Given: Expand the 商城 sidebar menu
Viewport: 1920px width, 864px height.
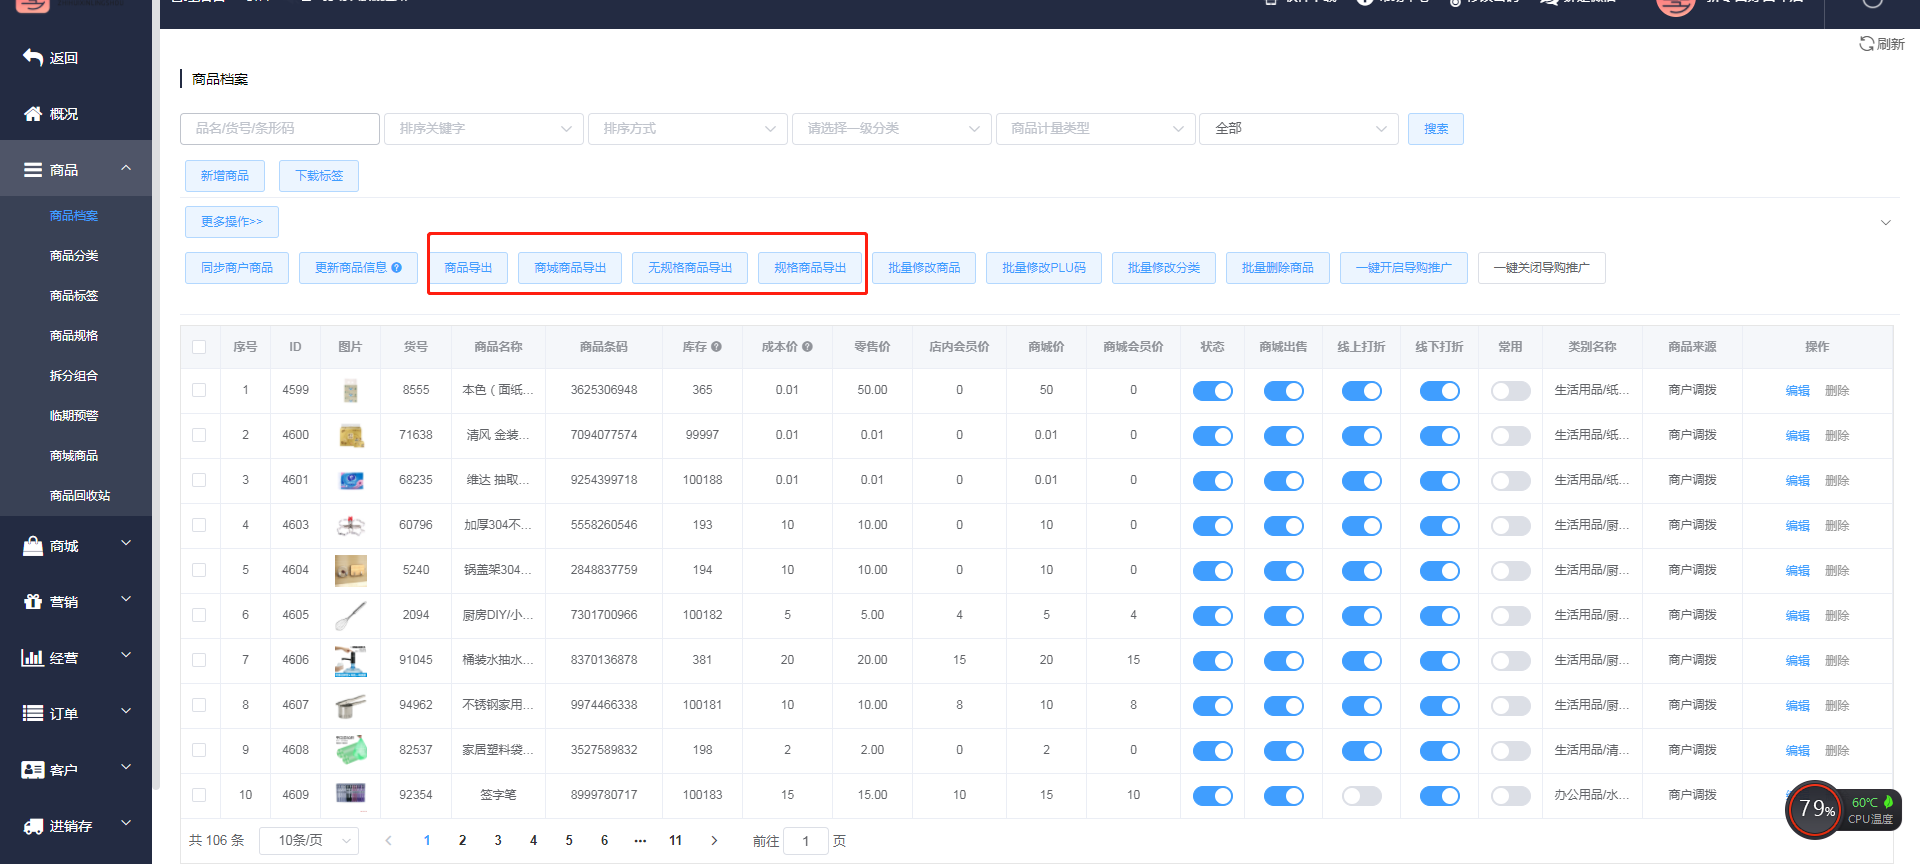Looking at the screenshot, I should 126,544.
